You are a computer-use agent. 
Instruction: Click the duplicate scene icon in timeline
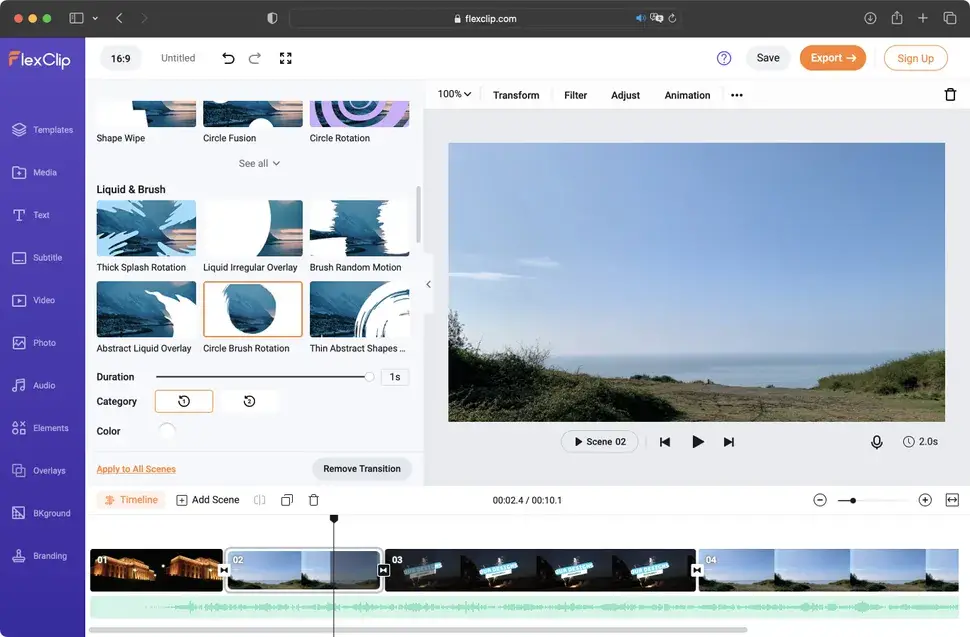pos(287,500)
